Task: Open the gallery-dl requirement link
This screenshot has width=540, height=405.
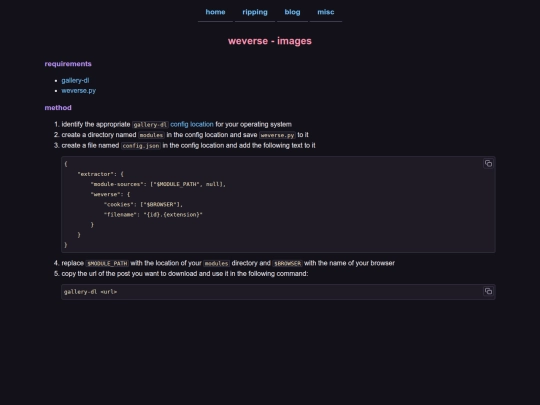Action: [75, 81]
